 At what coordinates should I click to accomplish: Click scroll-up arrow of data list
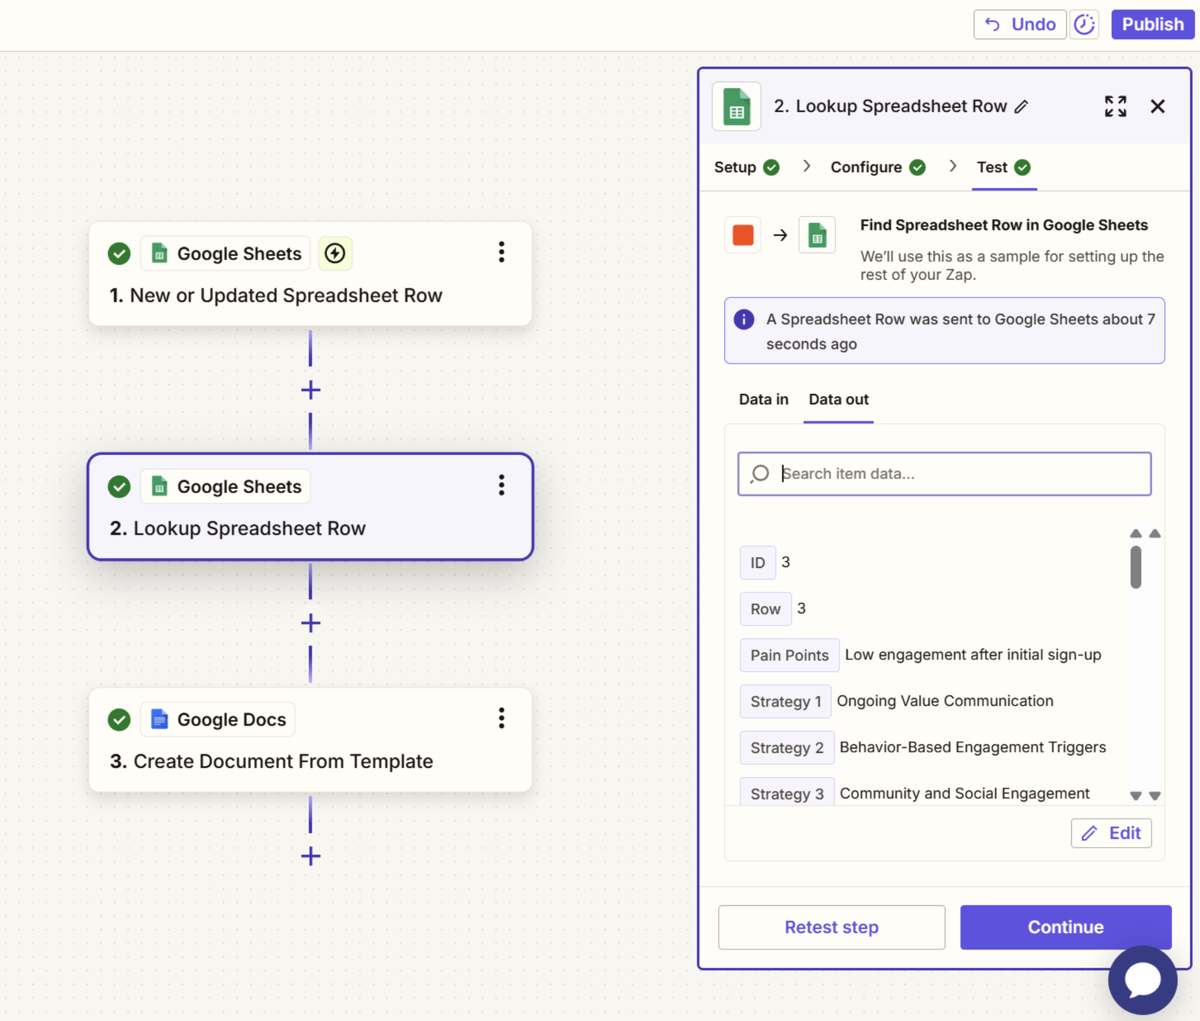[x=1136, y=533]
